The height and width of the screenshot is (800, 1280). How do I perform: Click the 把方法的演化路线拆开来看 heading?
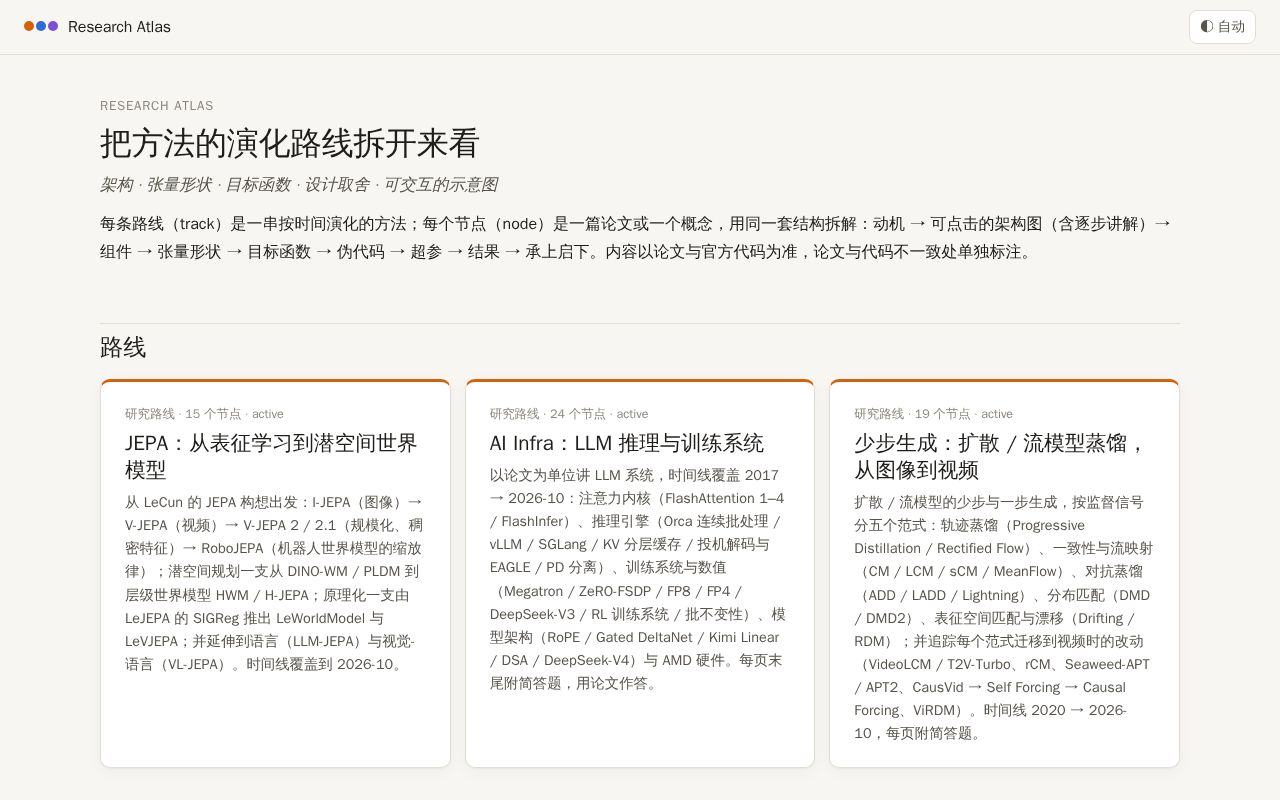click(x=290, y=144)
